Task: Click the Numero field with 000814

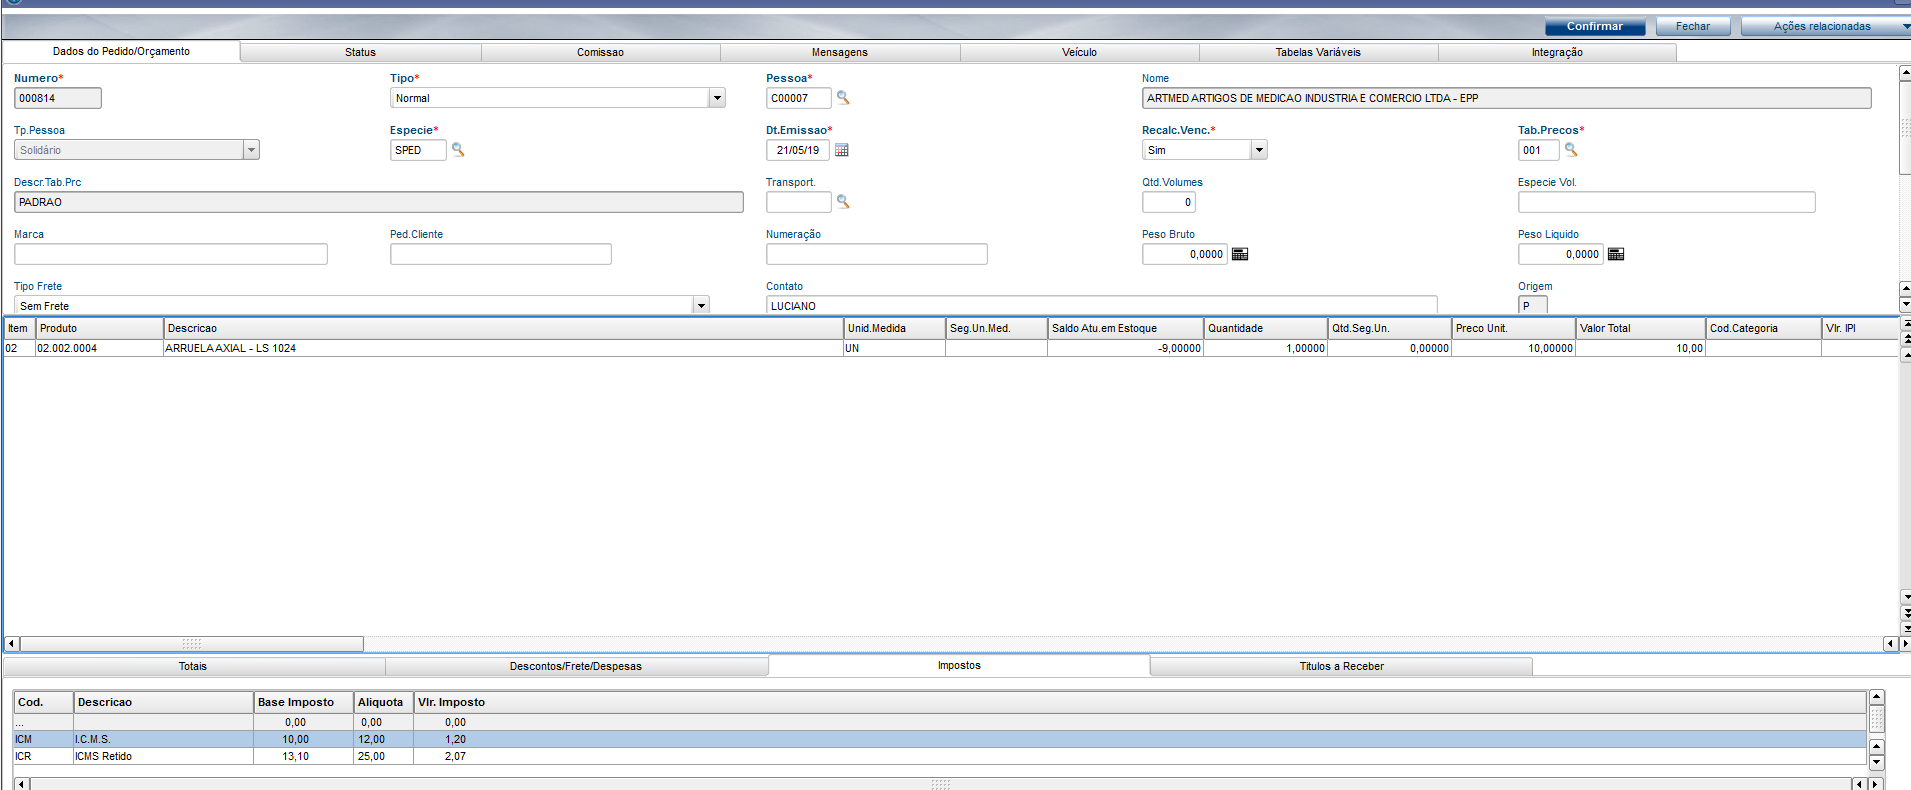Action: pyautogui.click(x=58, y=98)
